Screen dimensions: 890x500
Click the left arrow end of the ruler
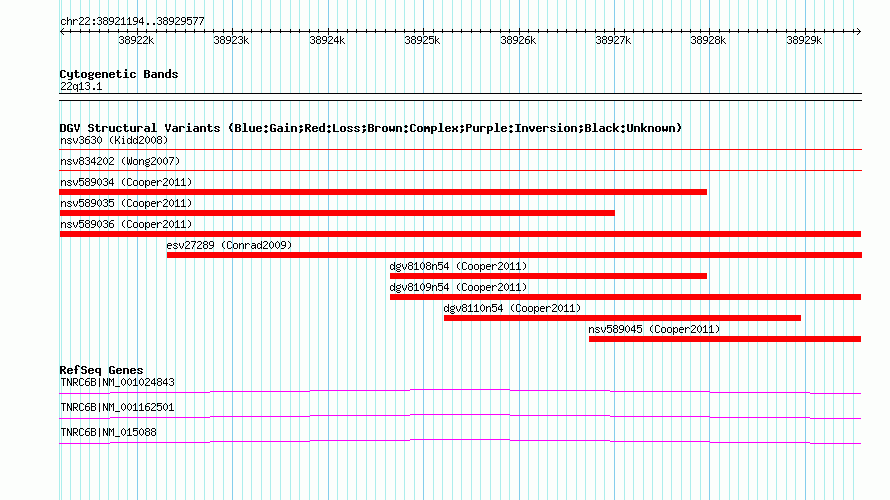pos(62,32)
